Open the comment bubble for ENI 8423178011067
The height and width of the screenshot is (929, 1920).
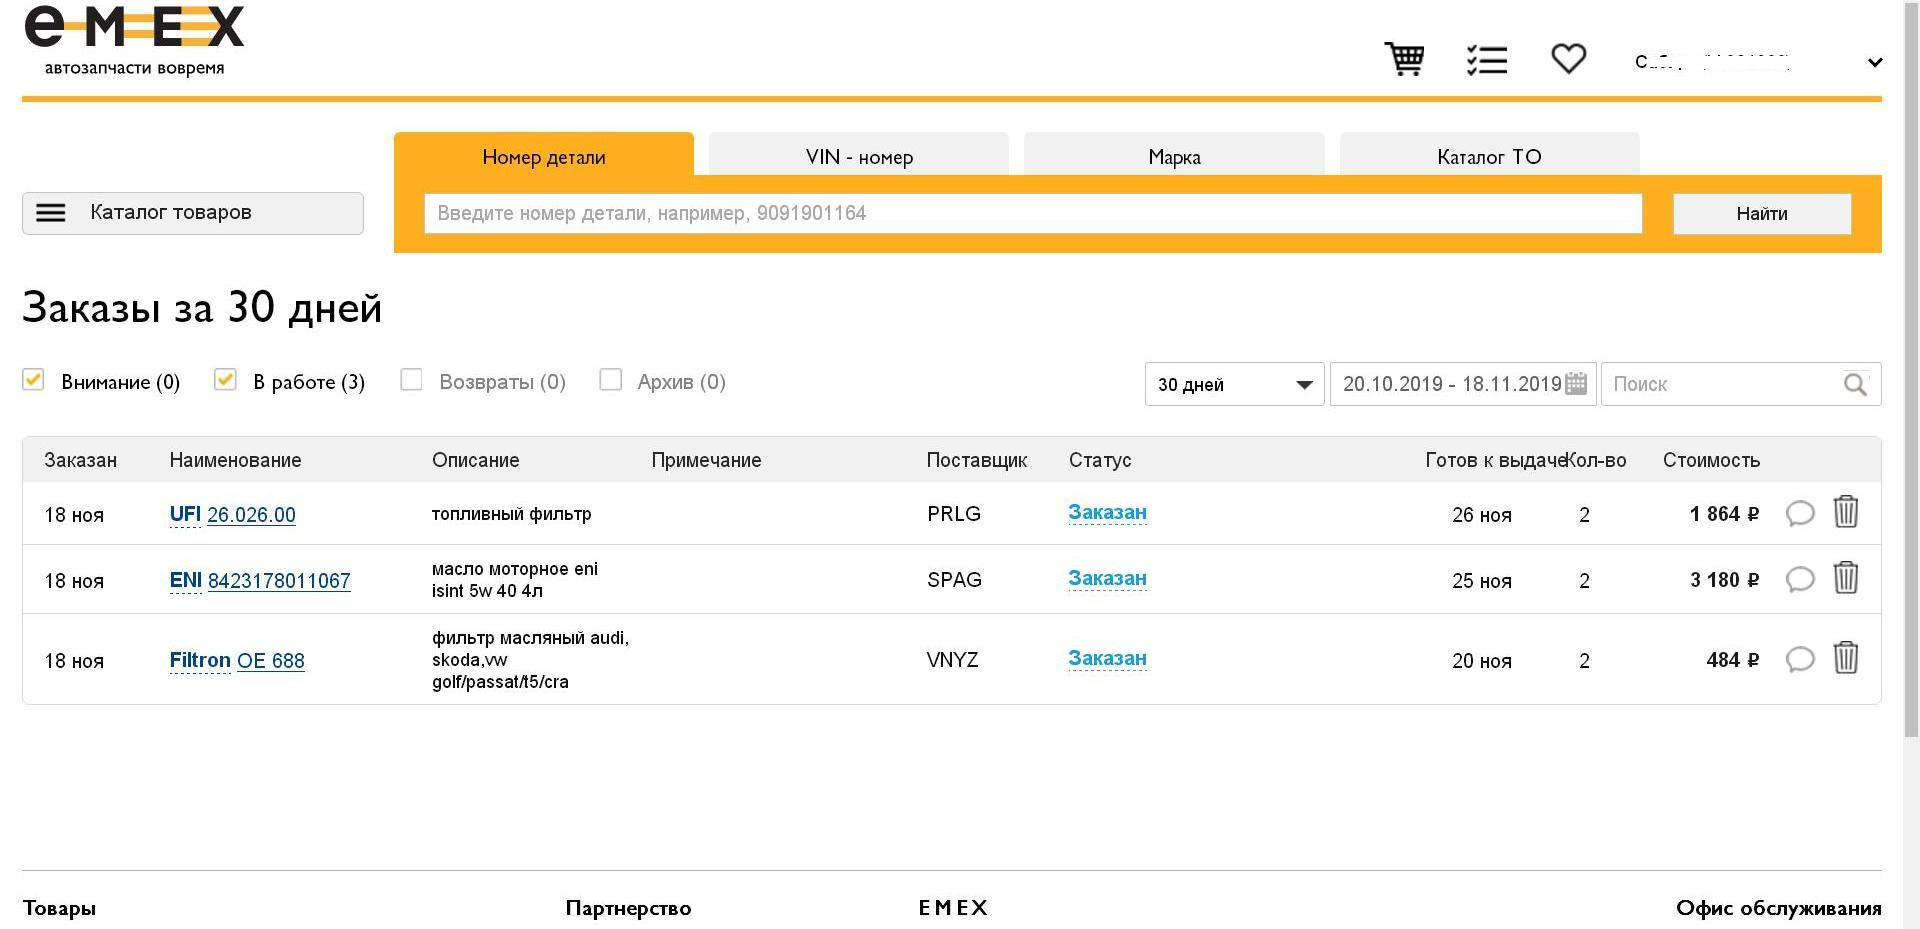click(x=1800, y=580)
